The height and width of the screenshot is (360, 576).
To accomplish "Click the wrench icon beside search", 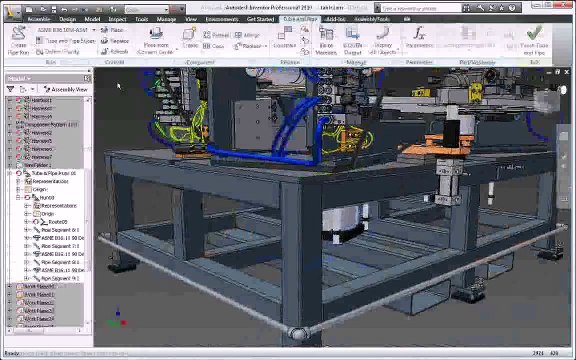I will pos(480,8).
